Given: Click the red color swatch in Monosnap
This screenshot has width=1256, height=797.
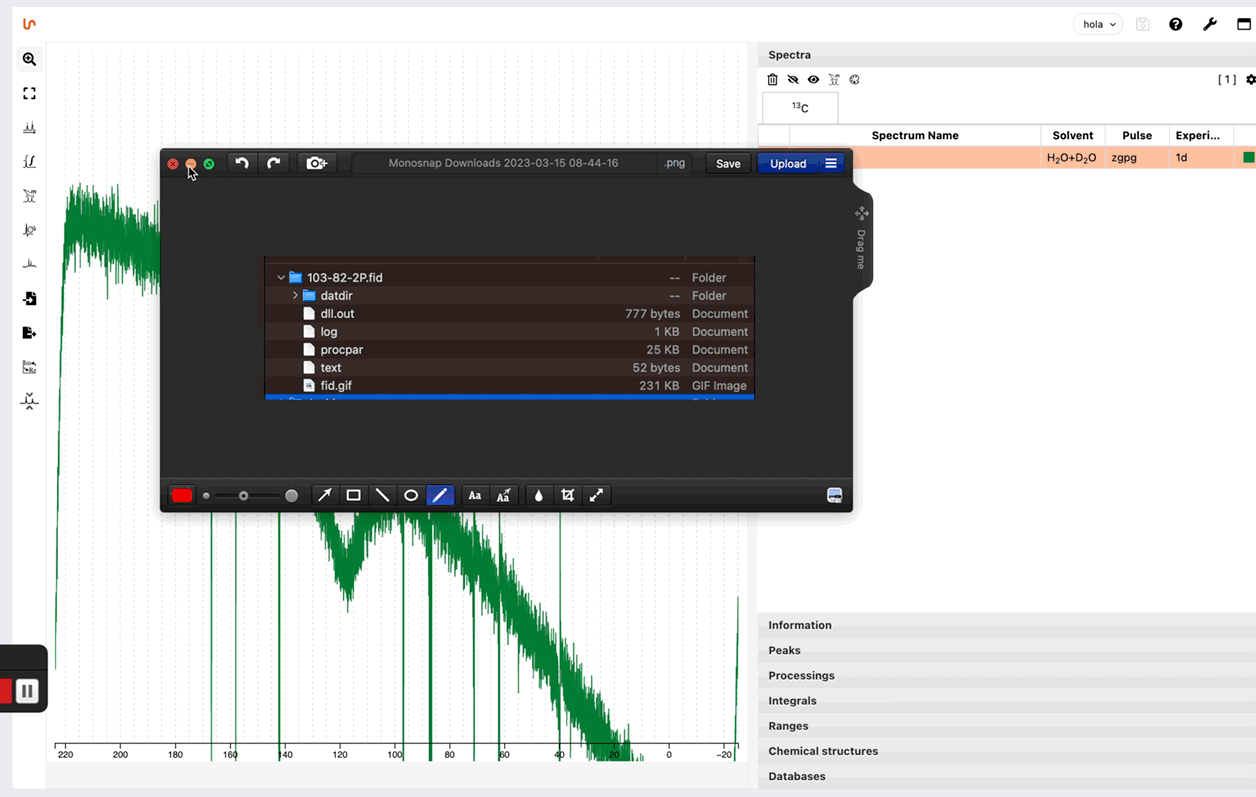Looking at the screenshot, I should click(182, 496).
